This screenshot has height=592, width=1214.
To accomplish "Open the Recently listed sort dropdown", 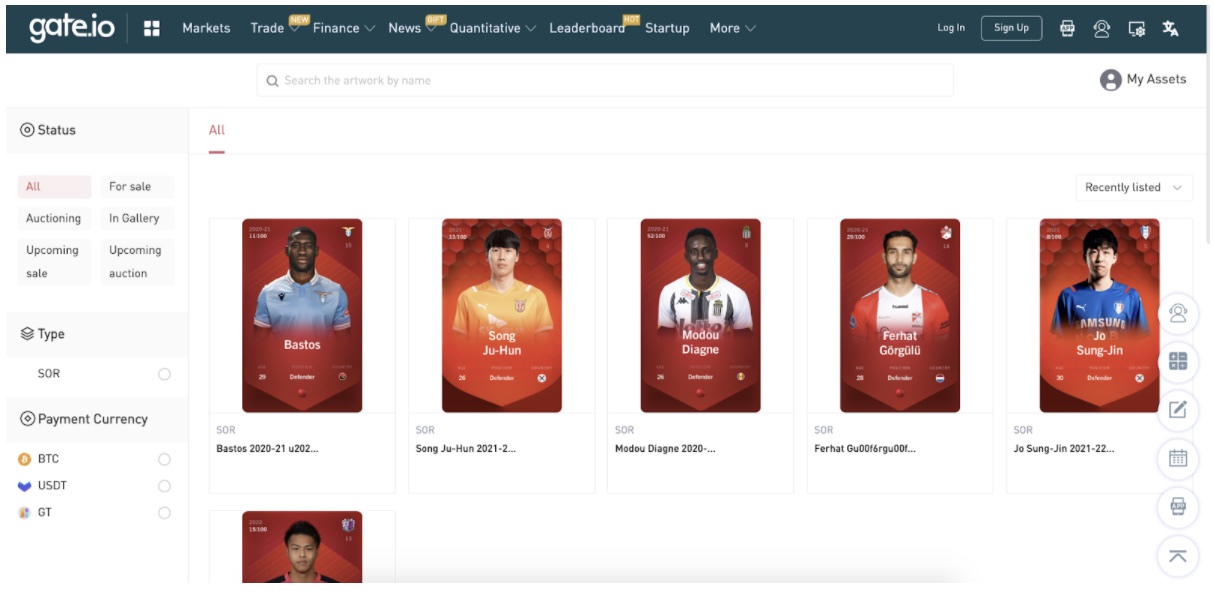I will pyautogui.click(x=1134, y=187).
